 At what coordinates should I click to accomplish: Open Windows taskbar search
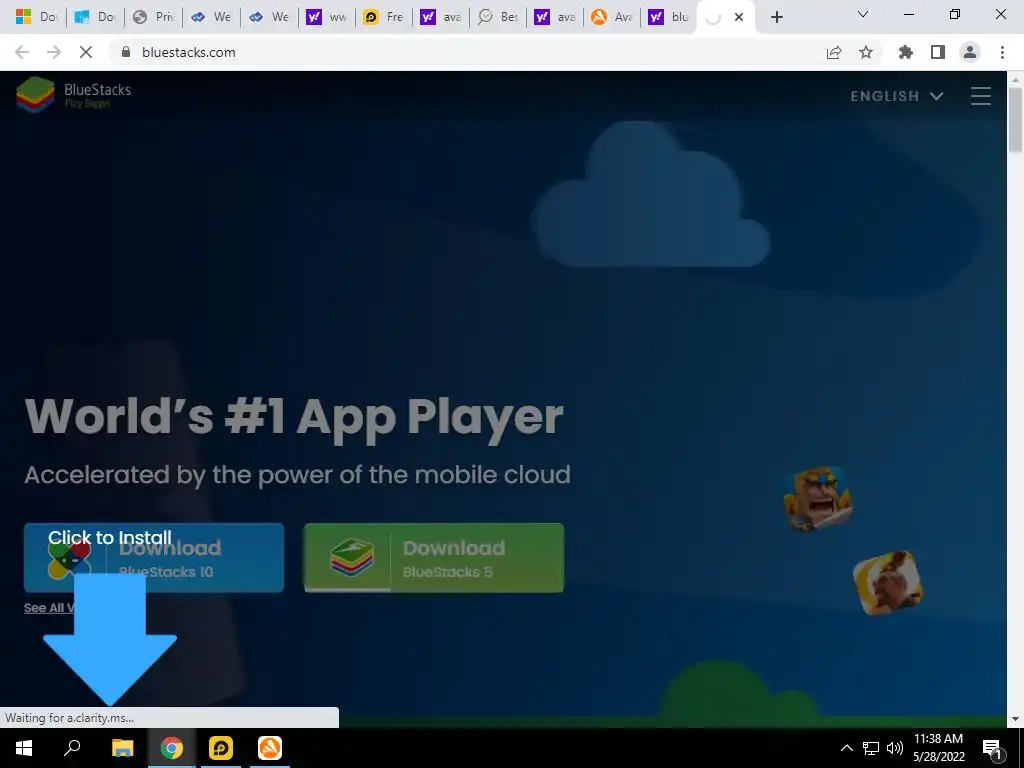tap(72, 748)
